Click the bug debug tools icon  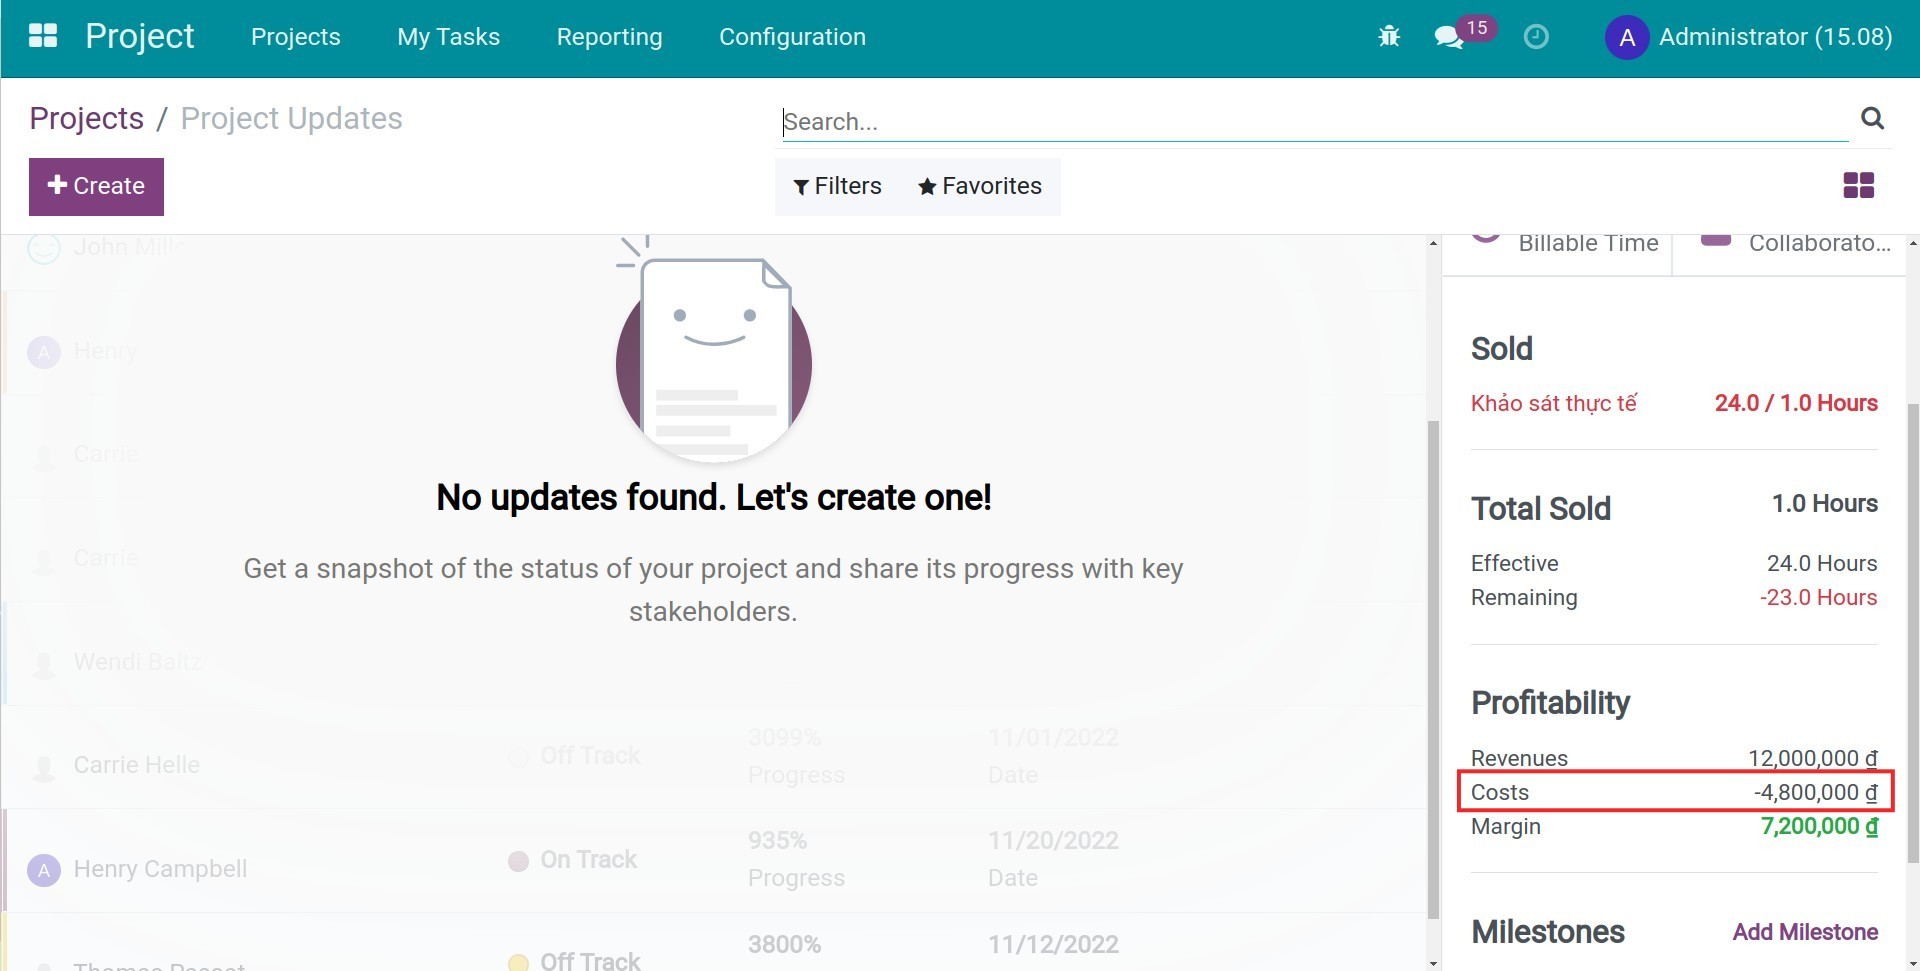[1389, 37]
